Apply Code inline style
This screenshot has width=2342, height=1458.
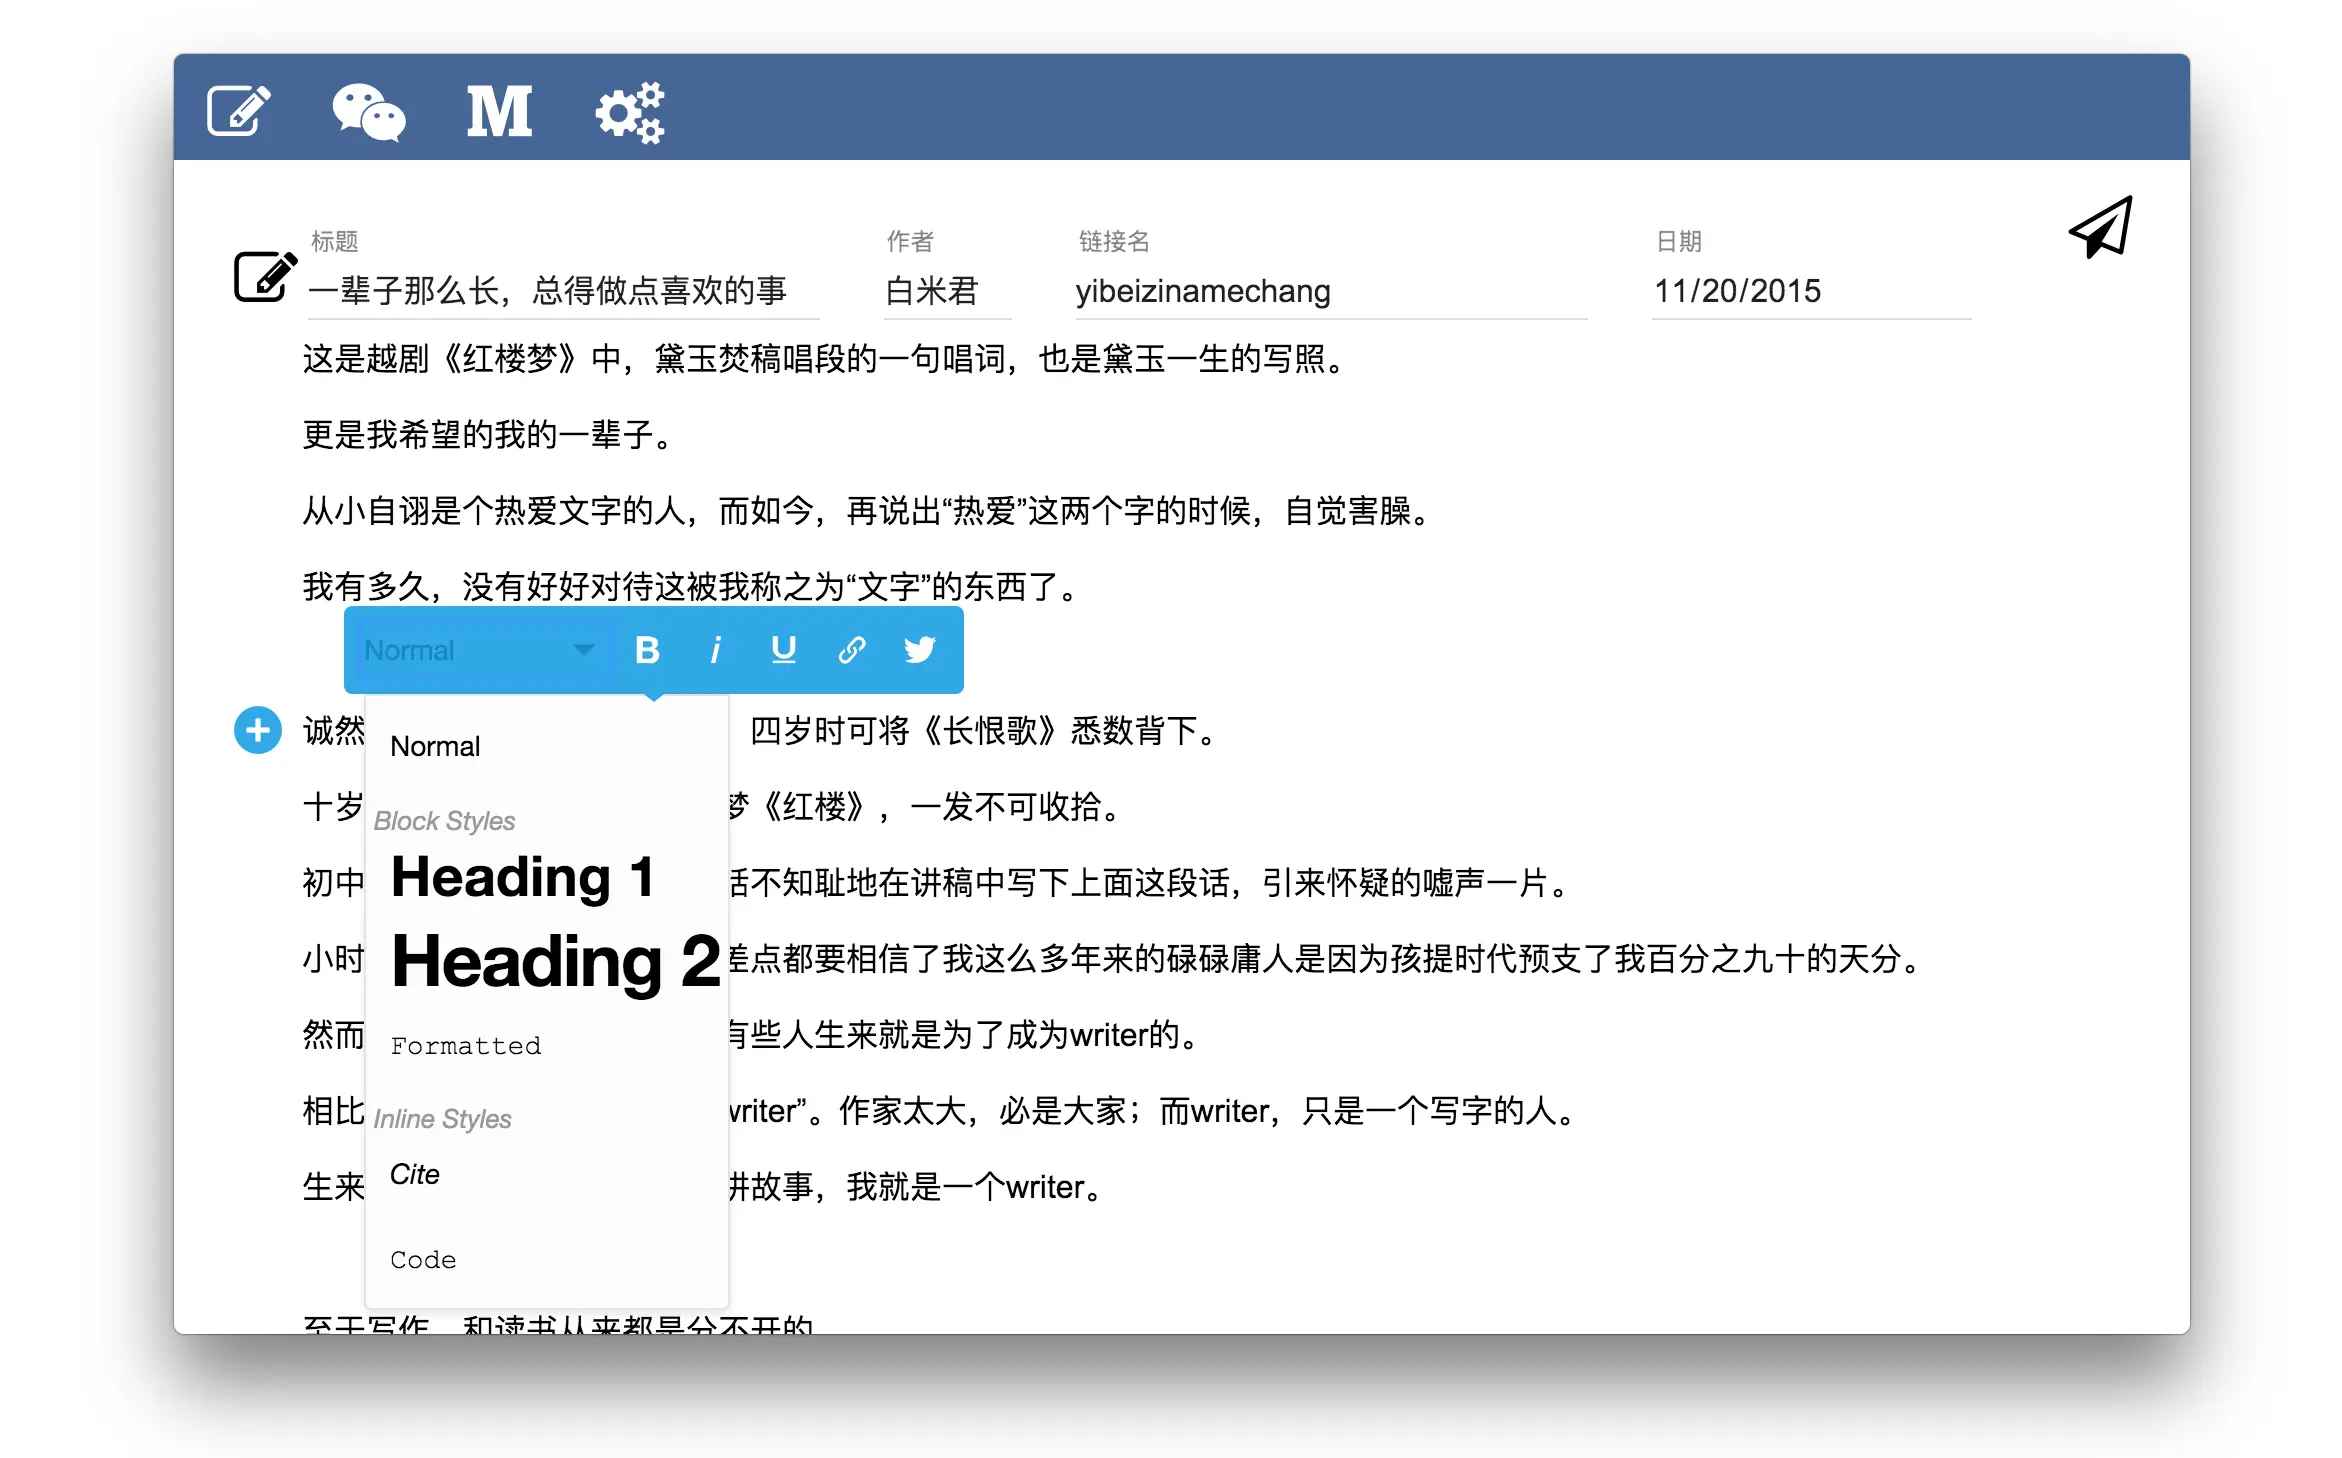pyautogui.click(x=423, y=1260)
